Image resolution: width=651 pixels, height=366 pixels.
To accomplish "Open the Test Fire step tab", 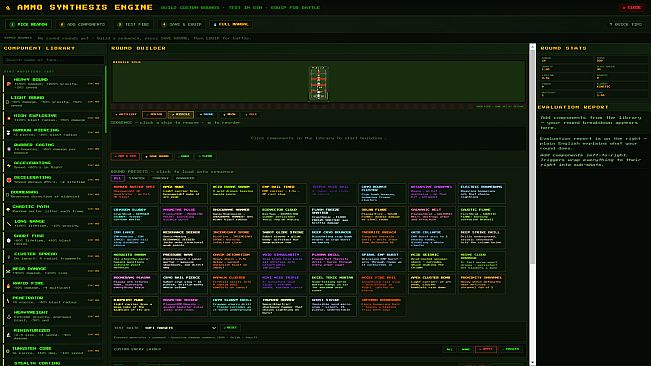I will tap(133, 24).
